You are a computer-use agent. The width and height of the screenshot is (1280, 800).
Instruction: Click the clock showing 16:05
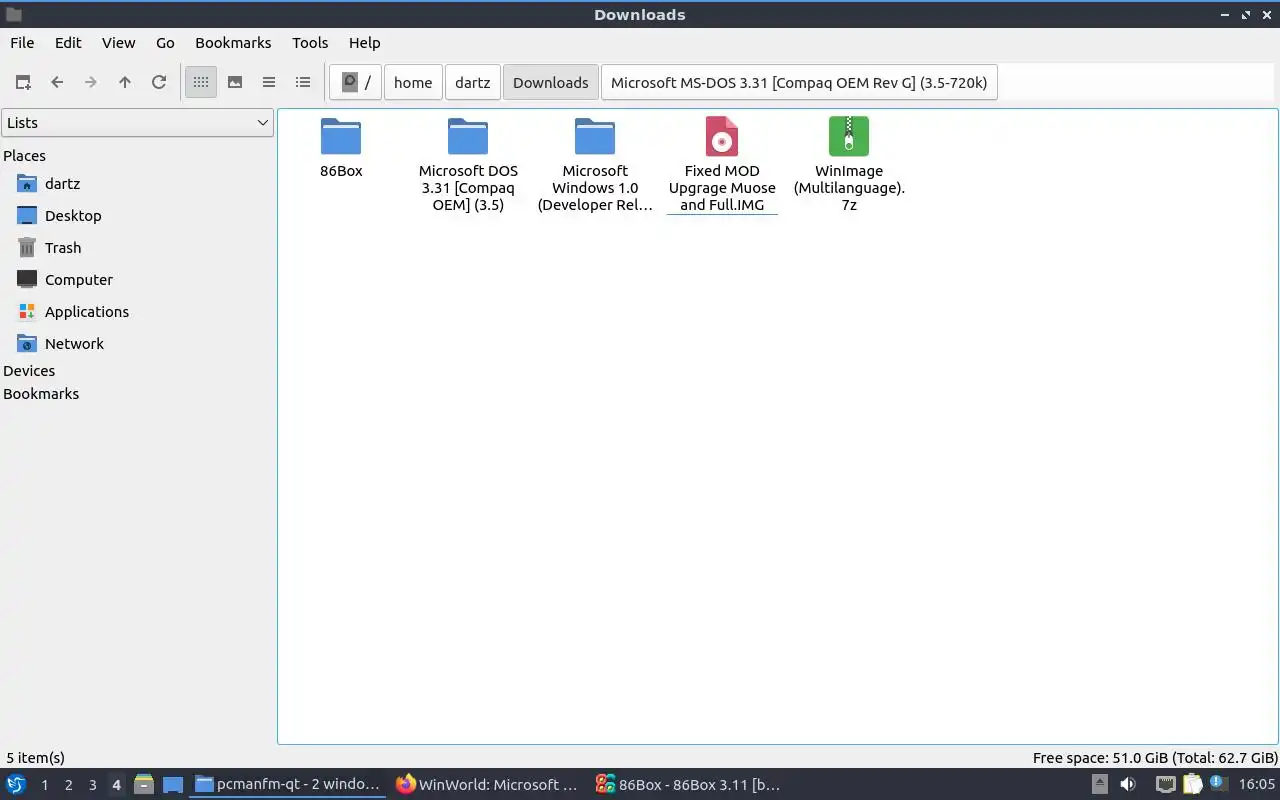pos(1256,785)
